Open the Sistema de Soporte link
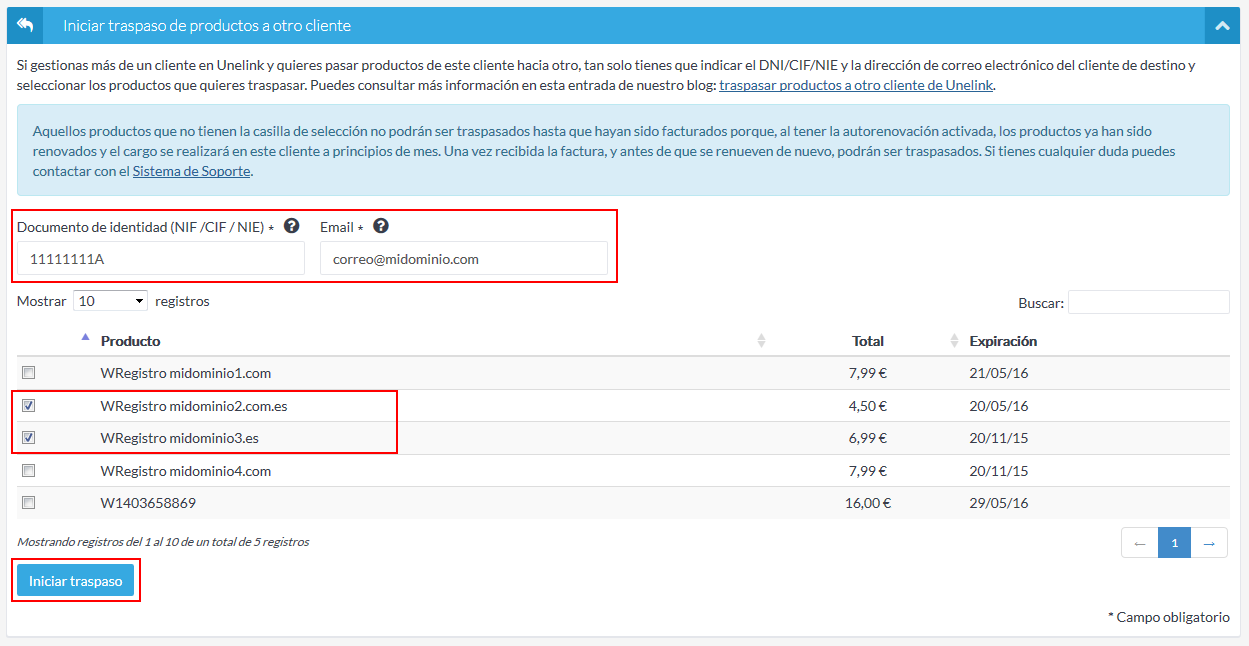Viewport: 1249px width, 646px height. coord(191,171)
